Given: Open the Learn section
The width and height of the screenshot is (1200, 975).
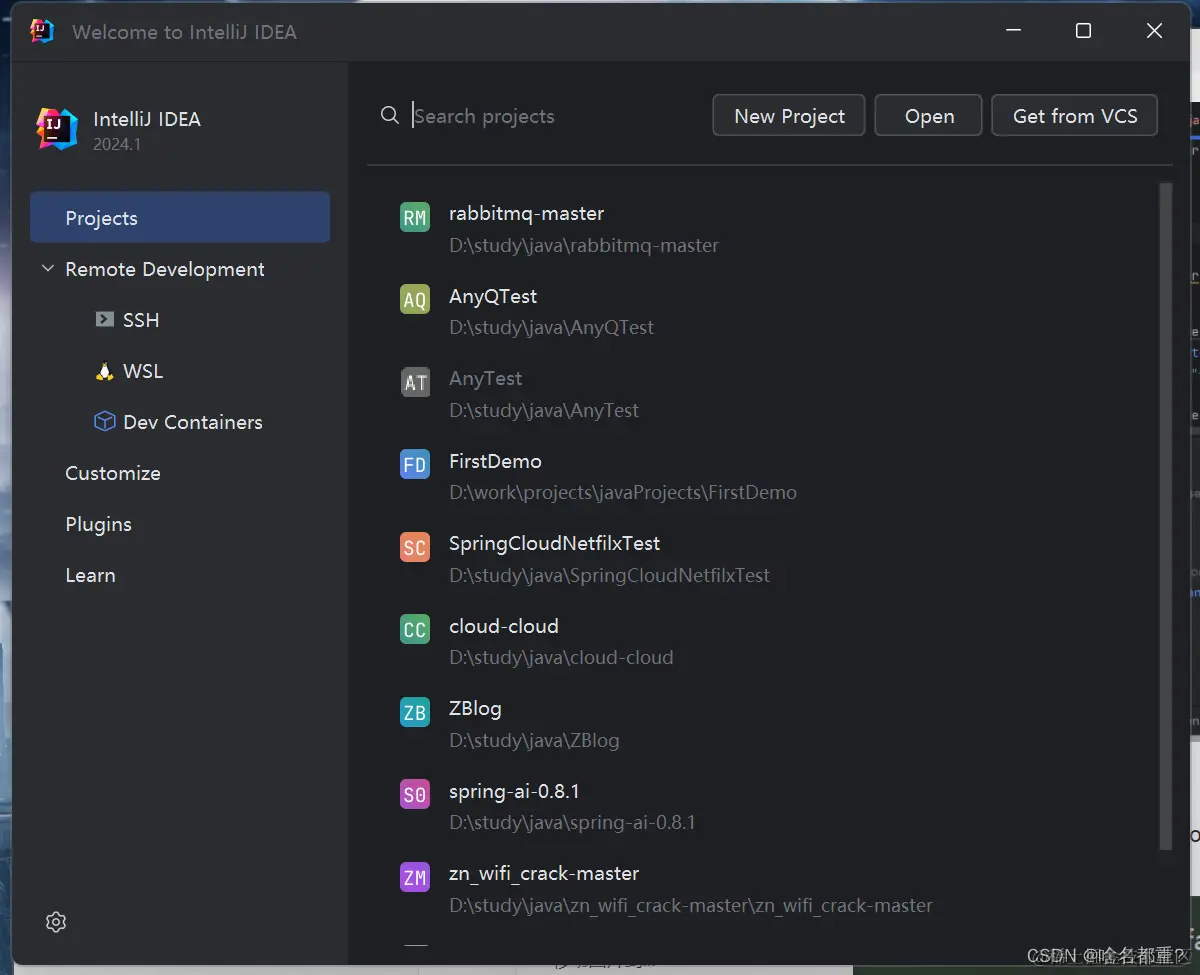Looking at the screenshot, I should click(90, 575).
